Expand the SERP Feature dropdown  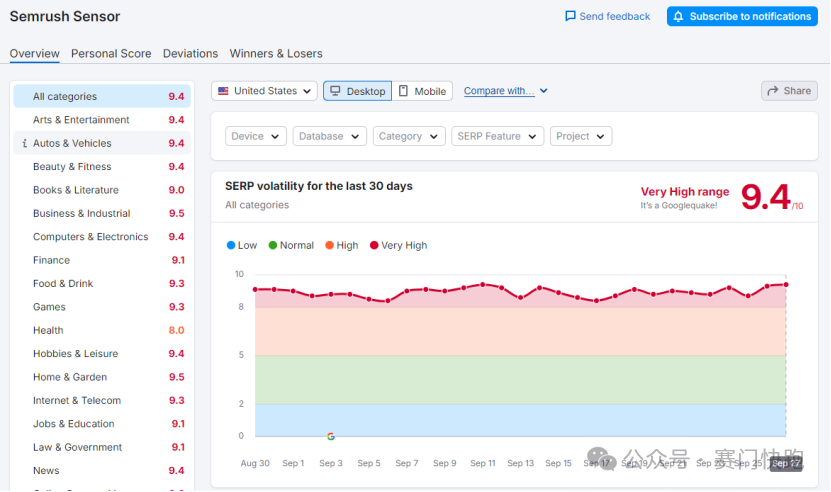tap(497, 136)
